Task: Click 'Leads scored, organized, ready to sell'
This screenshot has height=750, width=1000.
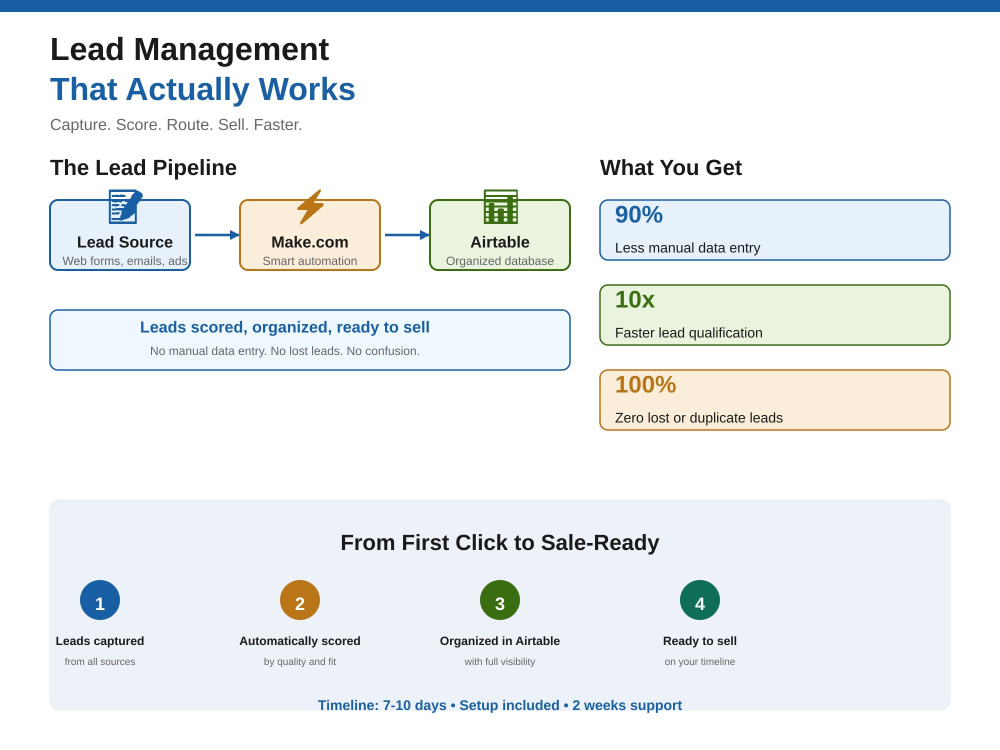Action: [284, 327]
